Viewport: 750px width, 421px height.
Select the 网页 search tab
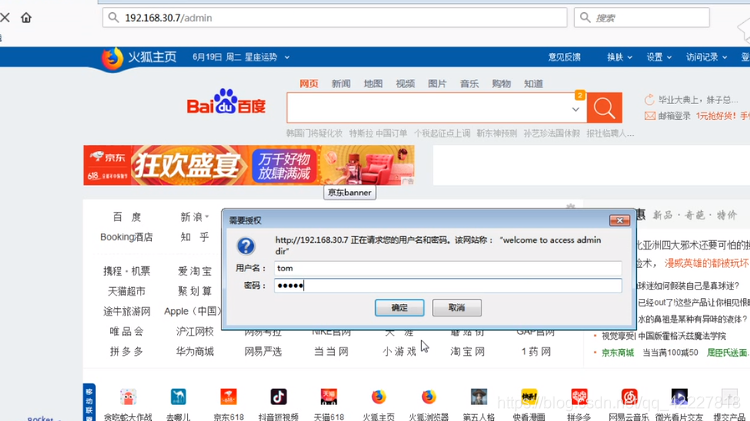point(309,84)
